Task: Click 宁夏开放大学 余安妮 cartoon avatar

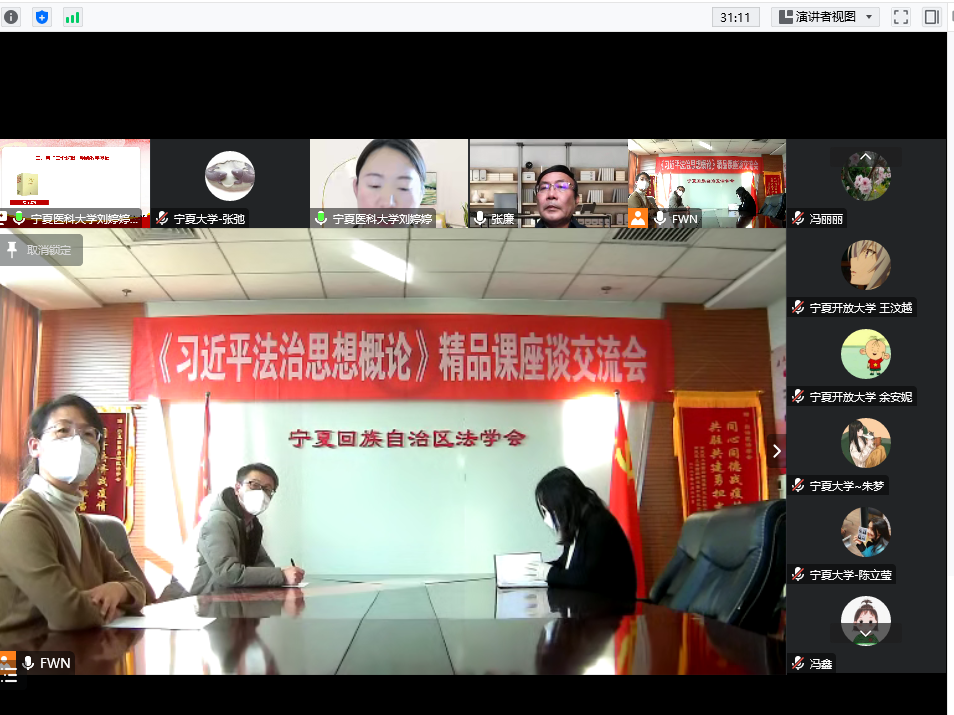Action: (x=865, y=354)
